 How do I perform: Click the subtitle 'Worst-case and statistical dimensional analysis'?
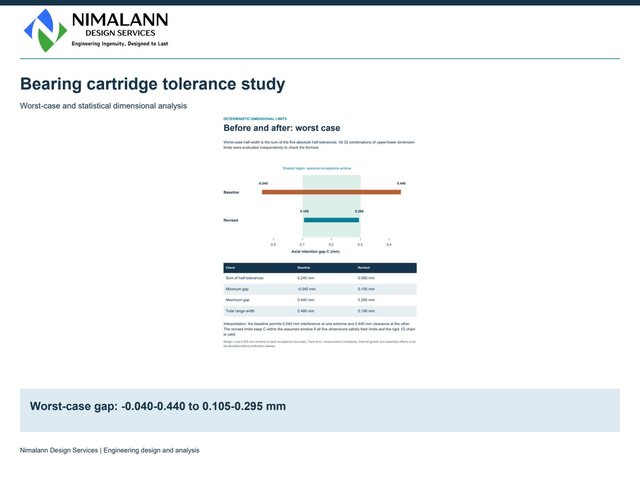point(103,106)
